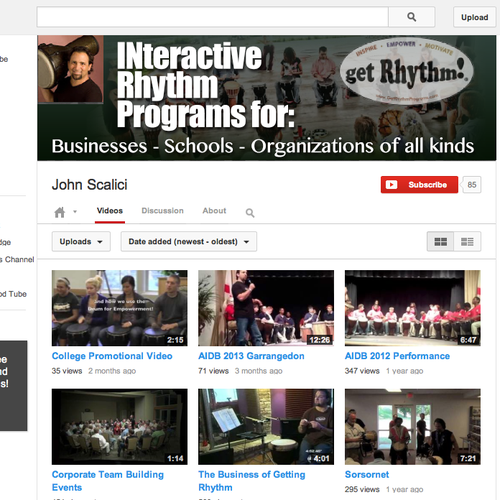Play the Business of Getting Rhythm thumbnail
500x500 pixels.
266,427
